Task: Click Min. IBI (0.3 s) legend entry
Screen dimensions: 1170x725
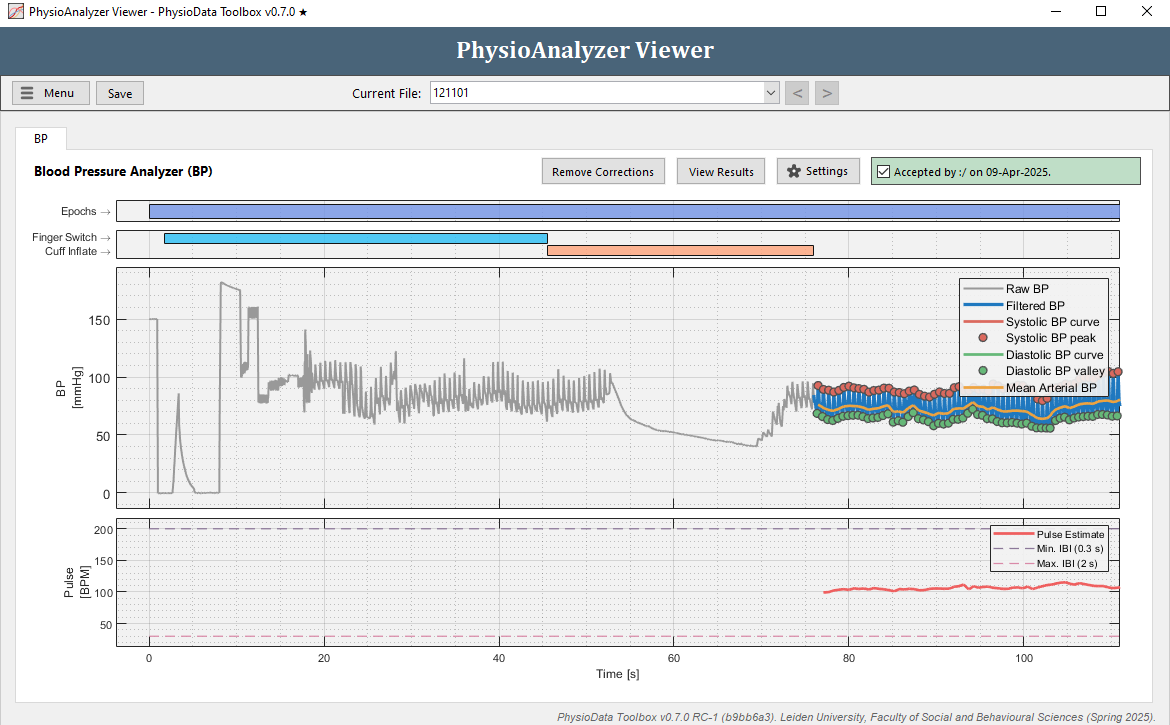Action: (x=1070, y=549)
